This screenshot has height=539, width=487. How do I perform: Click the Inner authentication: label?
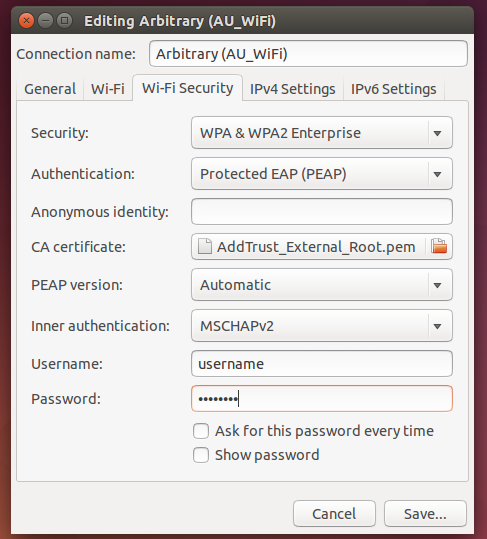tap(100, 326)
